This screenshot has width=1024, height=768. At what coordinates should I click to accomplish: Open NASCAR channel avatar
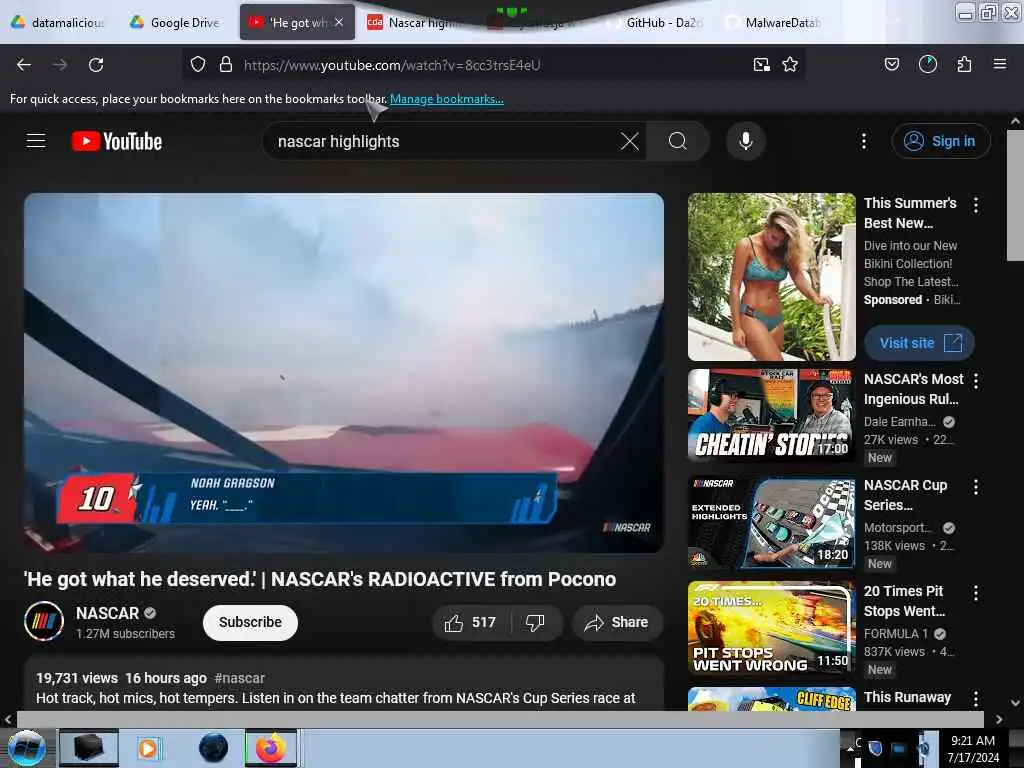(44, 621)
